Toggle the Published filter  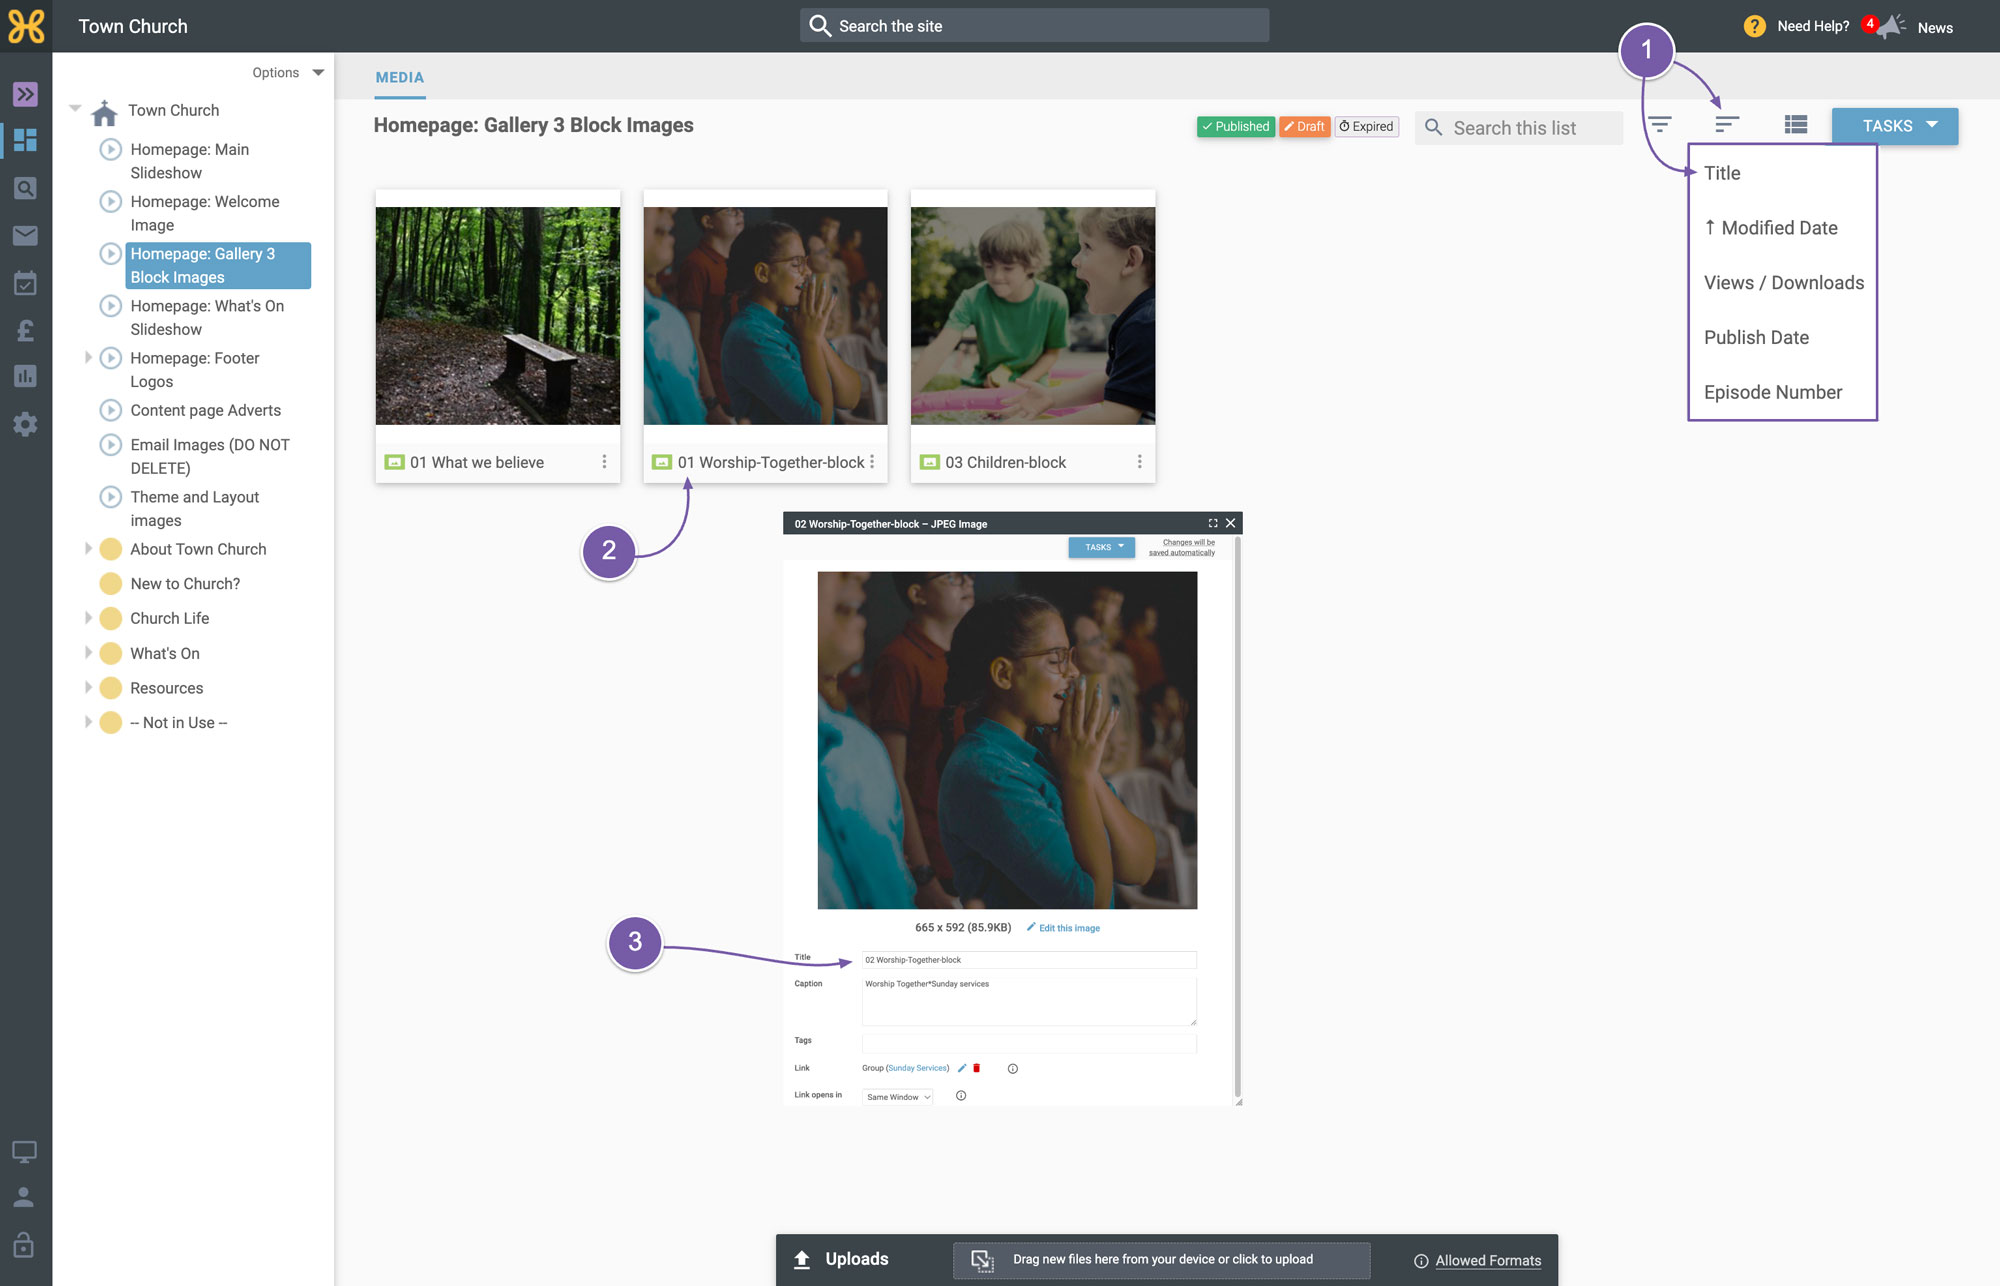point(1236,126)
